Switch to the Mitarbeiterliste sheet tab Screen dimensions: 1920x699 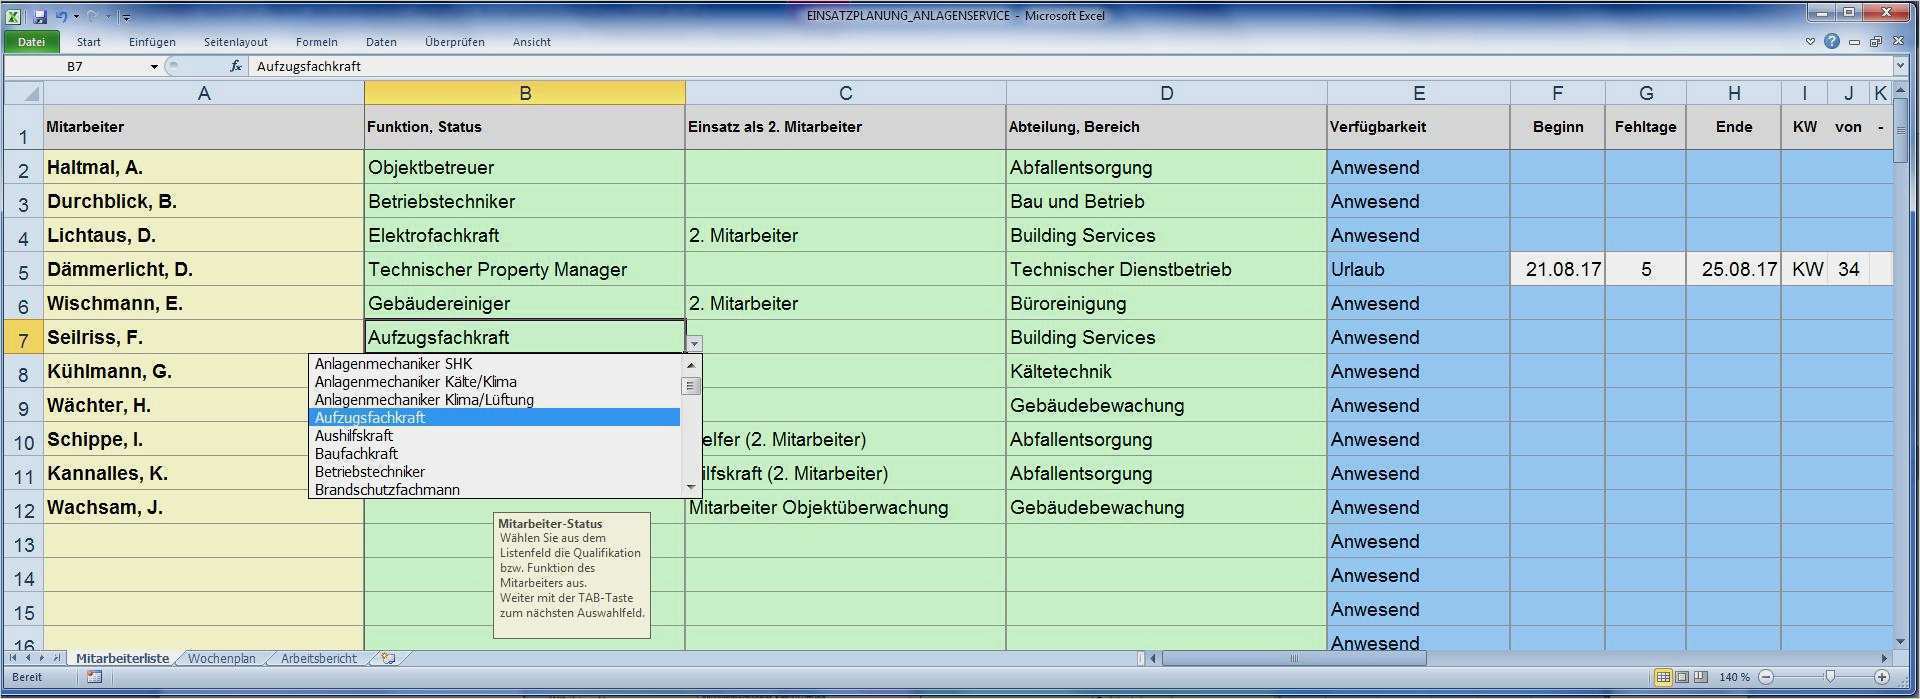coord(122,659)
